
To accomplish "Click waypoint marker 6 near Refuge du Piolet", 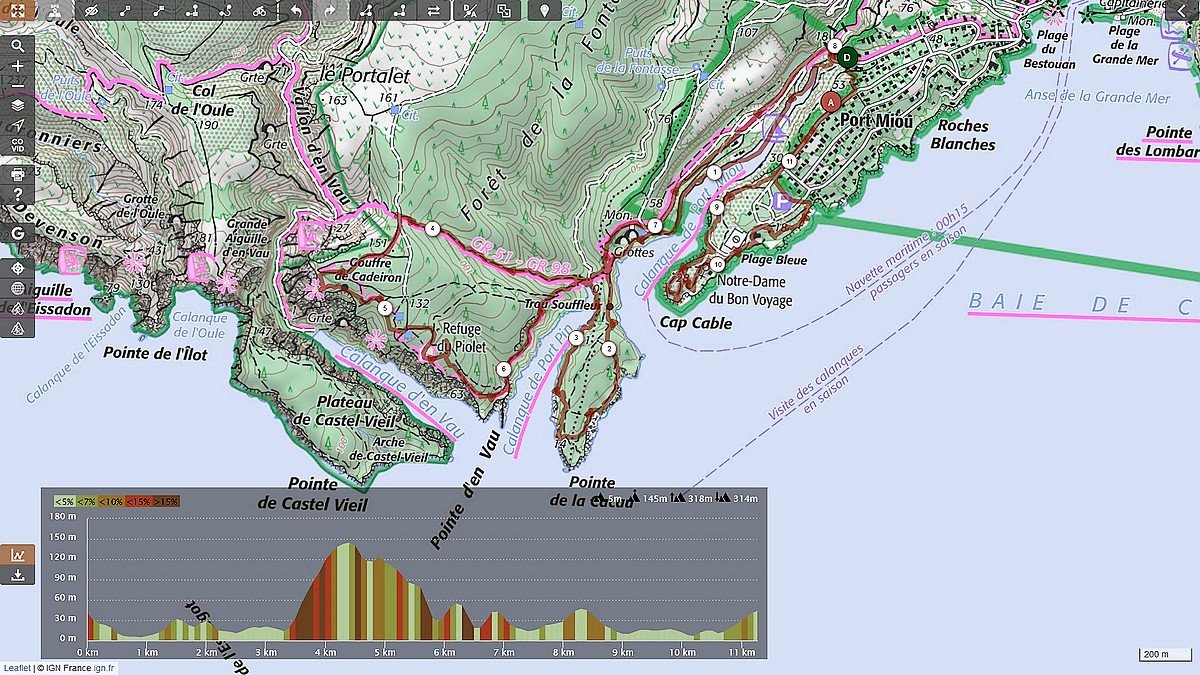I will [503, 369].
